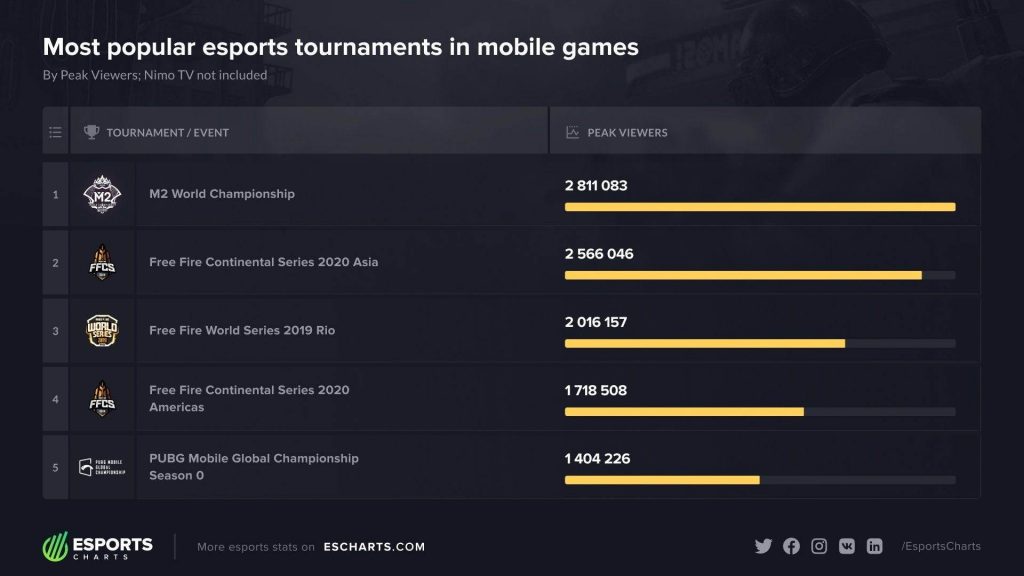Click the PUBG Mobile Global Championship logo

[102, 467]
